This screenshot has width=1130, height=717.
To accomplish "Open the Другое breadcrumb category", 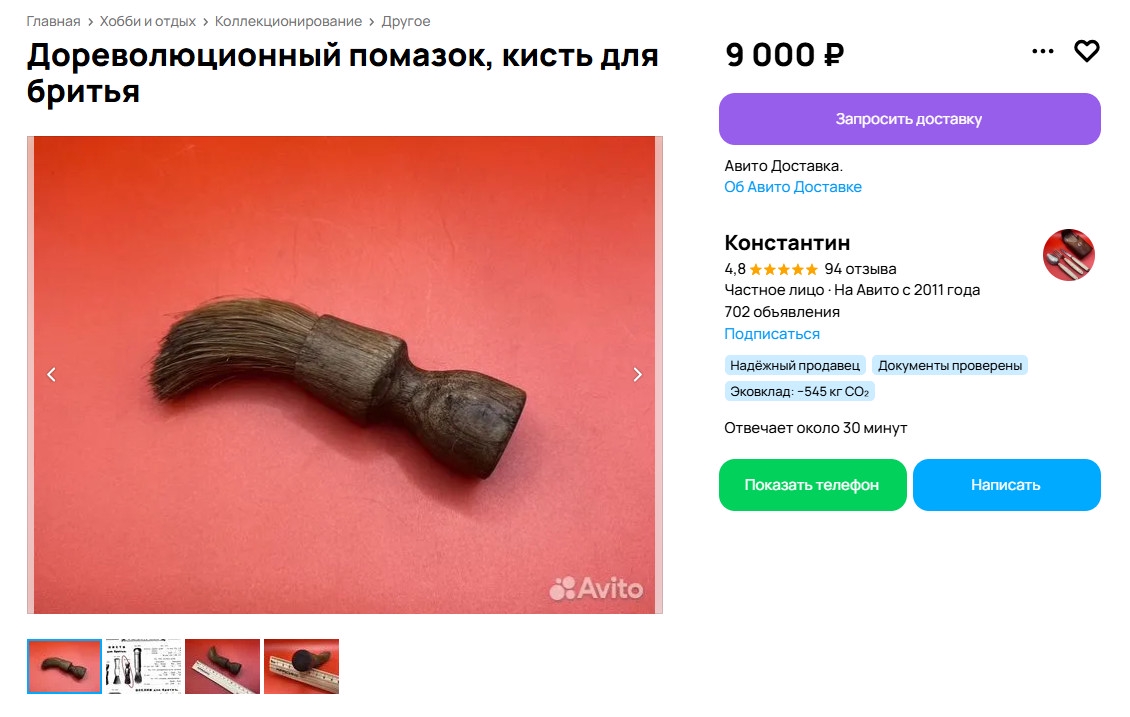I will 406,22.
